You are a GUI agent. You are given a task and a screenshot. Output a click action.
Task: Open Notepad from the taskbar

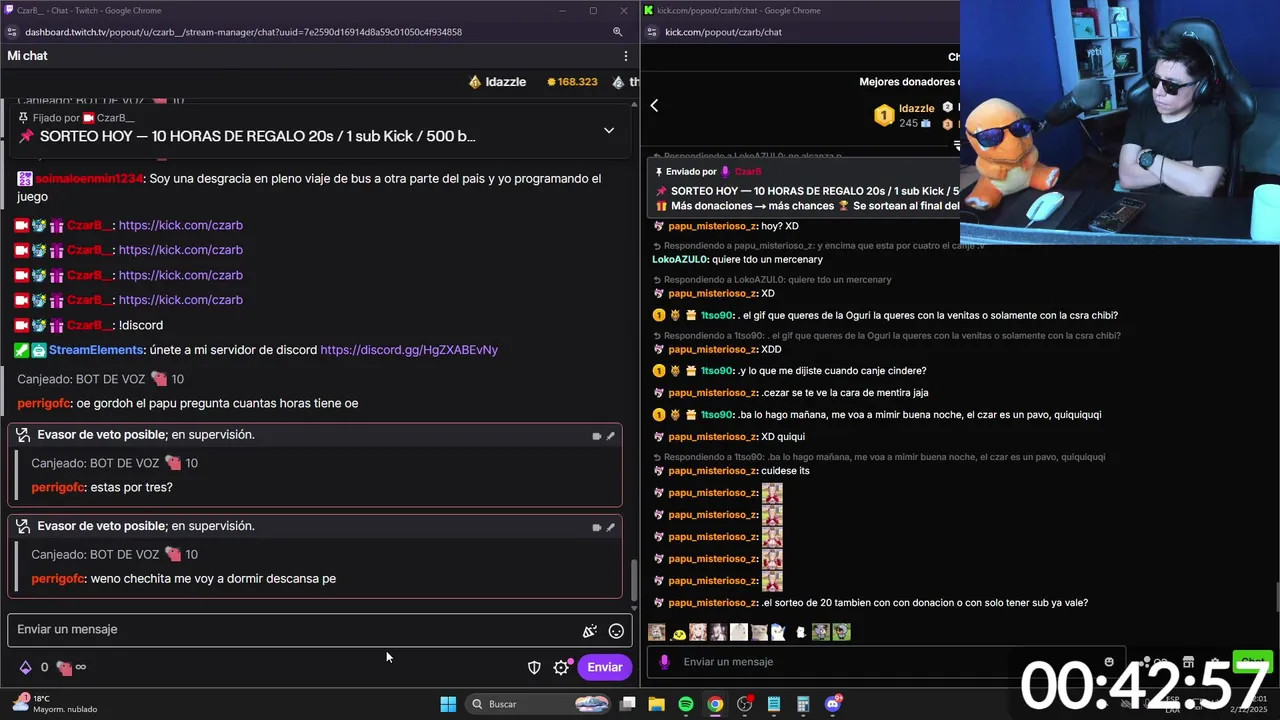pos(774,704)
